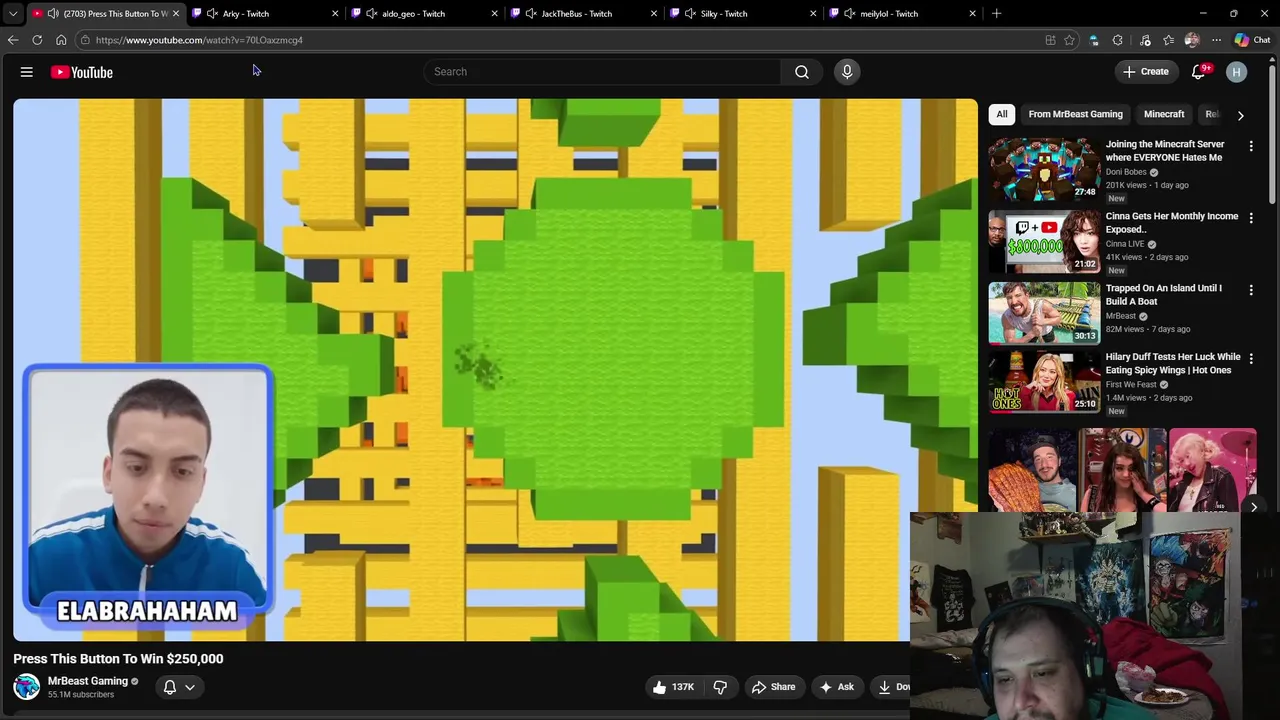Viewport: 1280px width, 720px height.
Task: Add page to favorites with star icon
Action: [x=1069, y=40]
